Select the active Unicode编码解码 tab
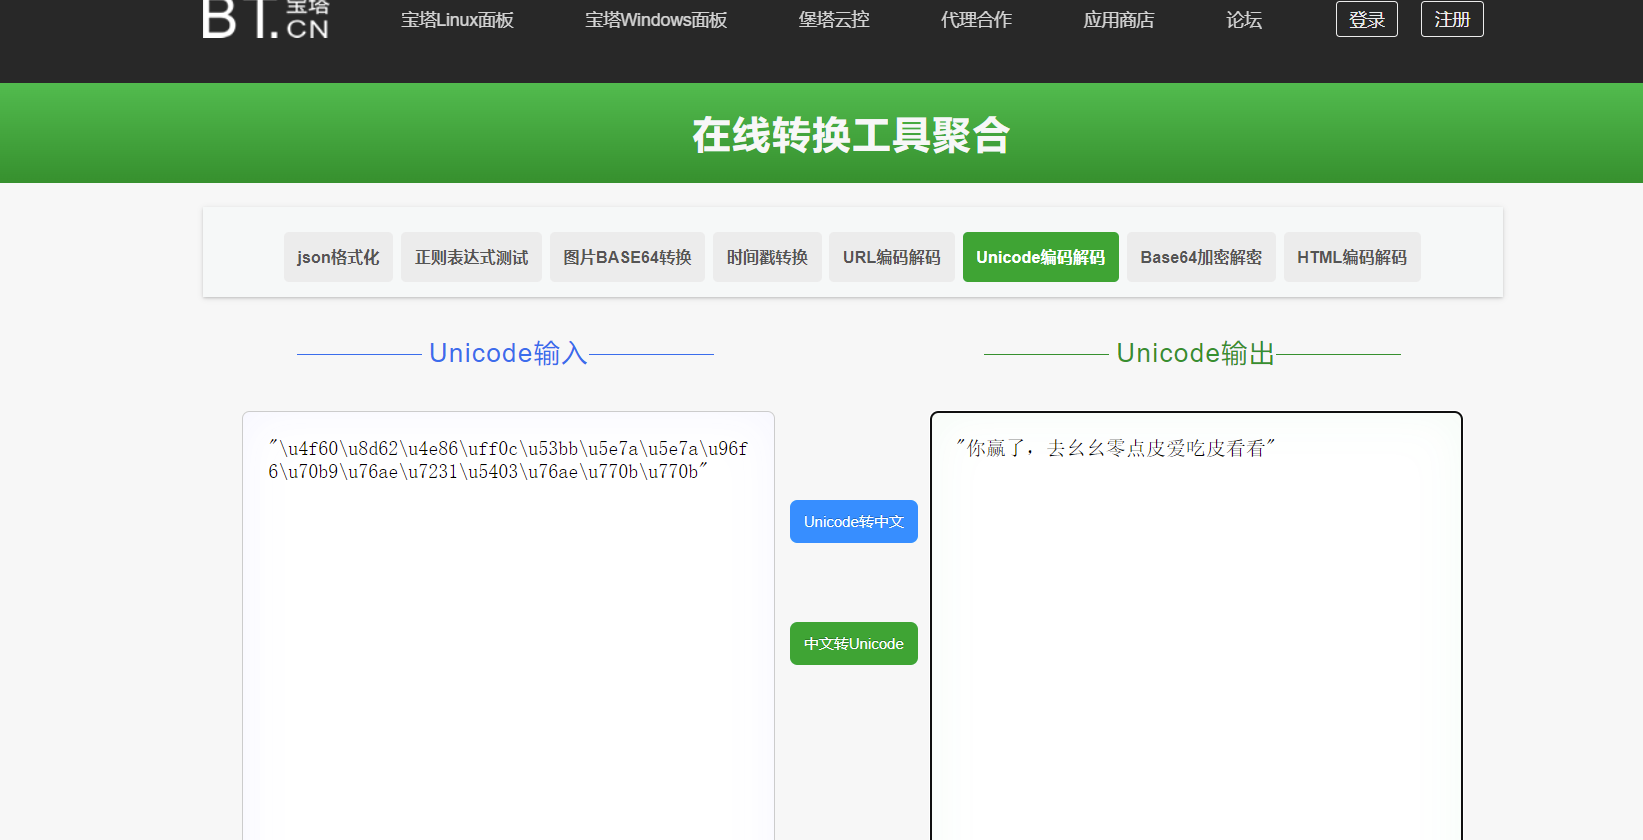The width and height of the screenshot is (1643, 840). coord(1041,257)
